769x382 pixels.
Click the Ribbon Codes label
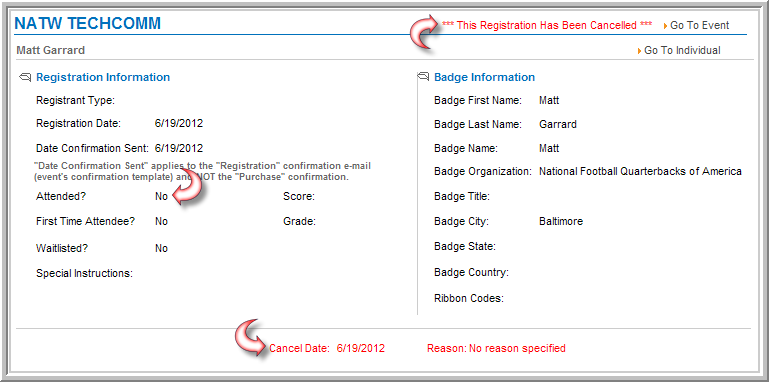point(469,298)
